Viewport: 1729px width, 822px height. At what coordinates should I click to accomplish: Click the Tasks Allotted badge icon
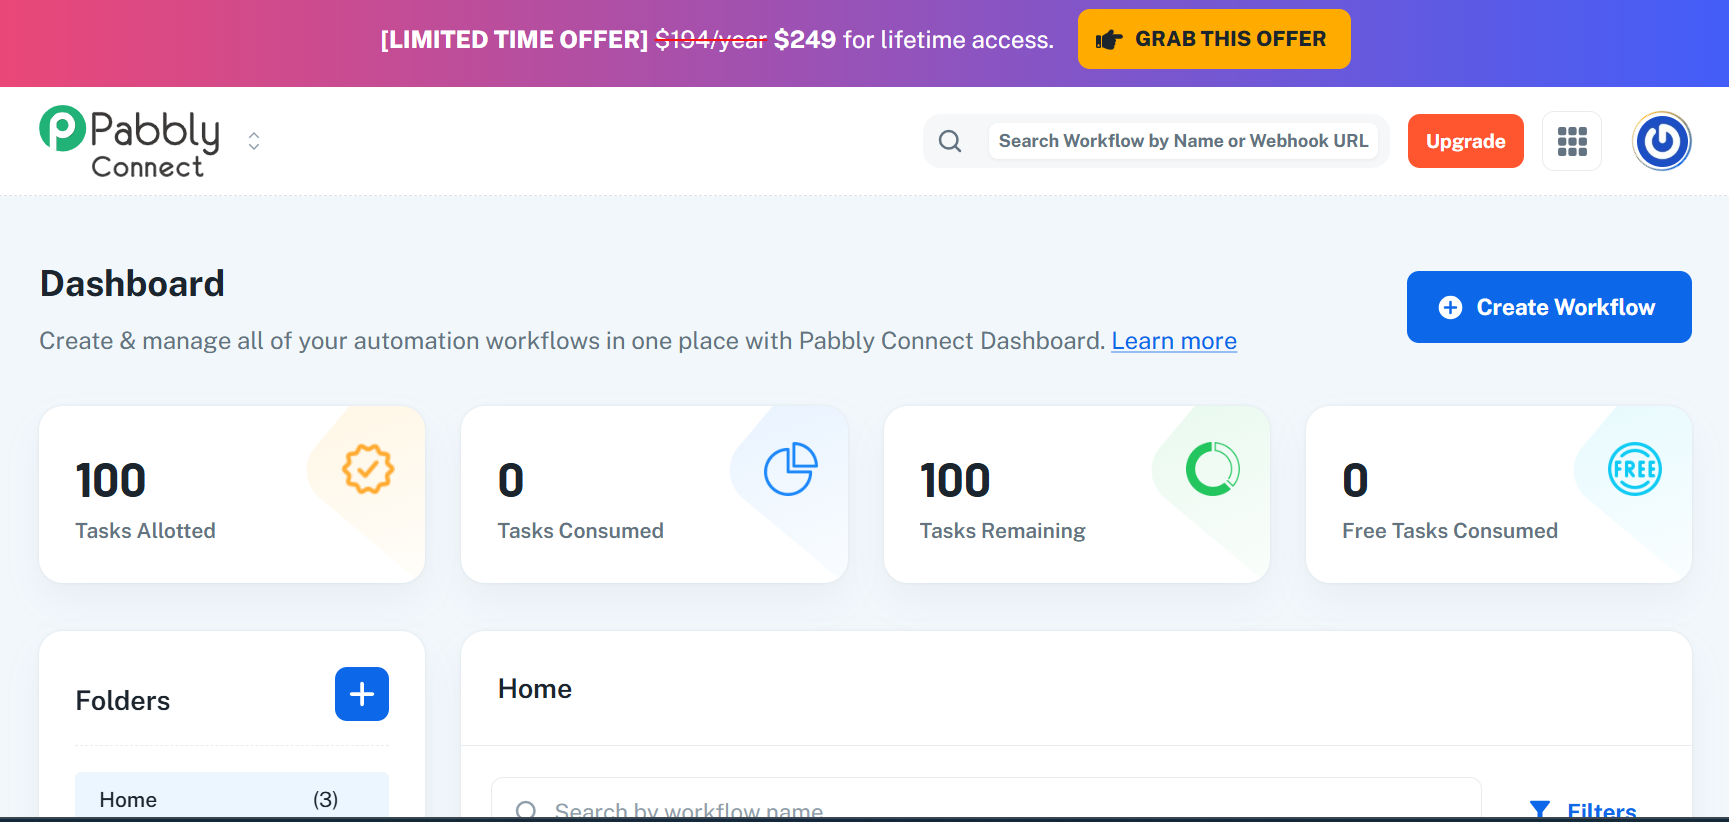click(x=368, y=469)
